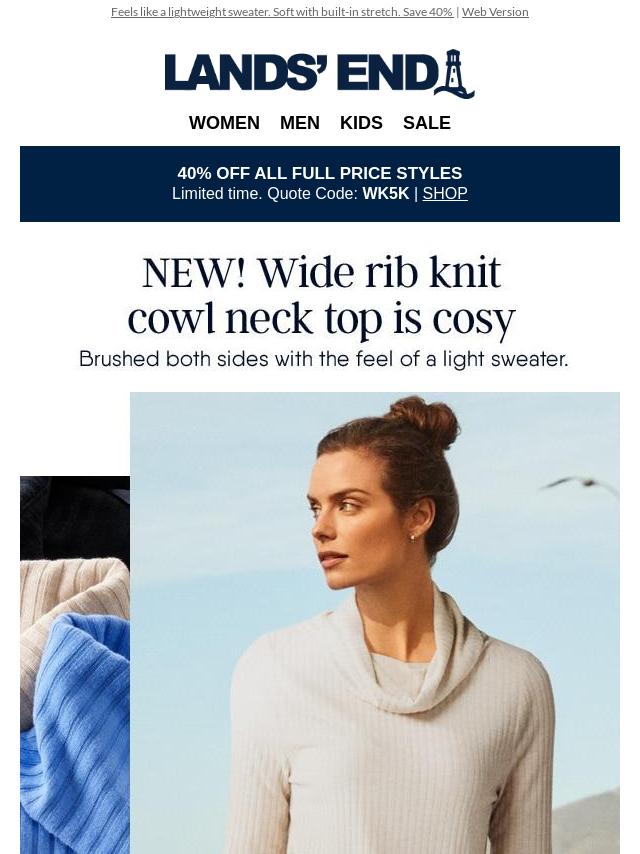Click the 'Limited time. Quote Code' text

tap(266, 193)
